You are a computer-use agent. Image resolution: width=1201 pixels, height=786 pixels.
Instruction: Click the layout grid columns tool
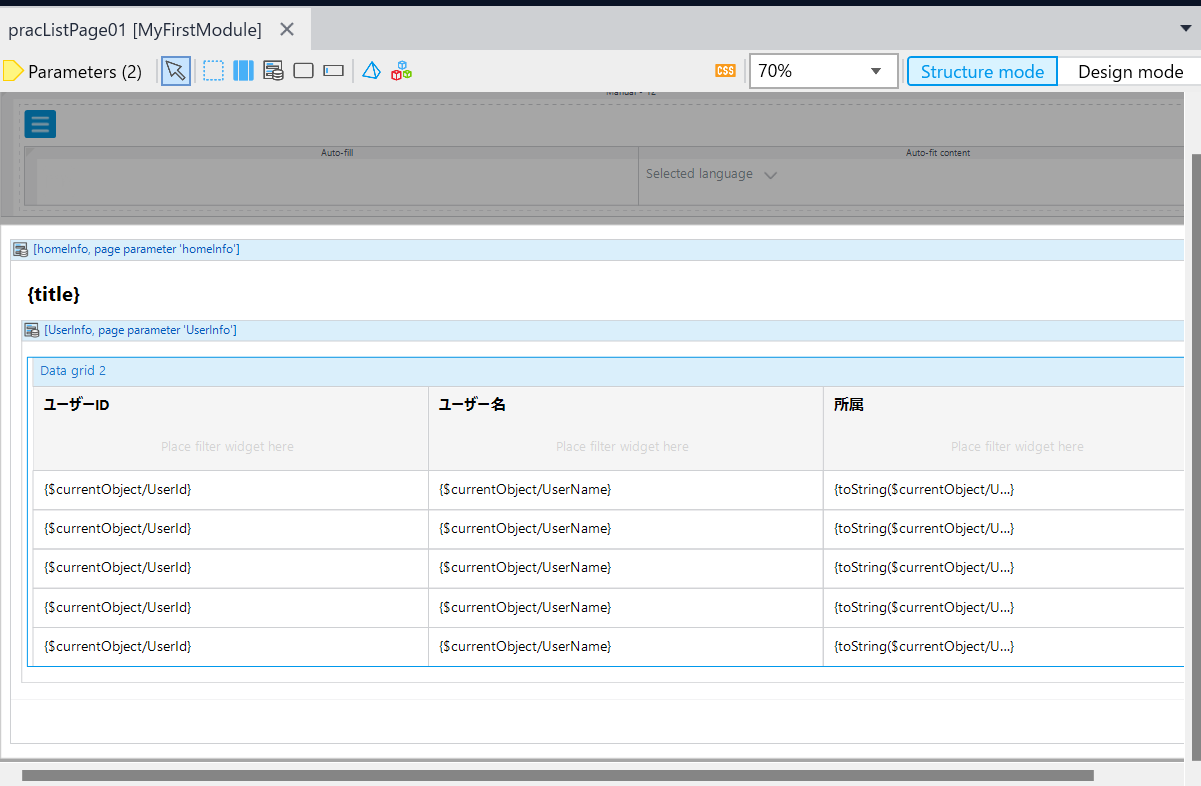[x=242, y=70]
